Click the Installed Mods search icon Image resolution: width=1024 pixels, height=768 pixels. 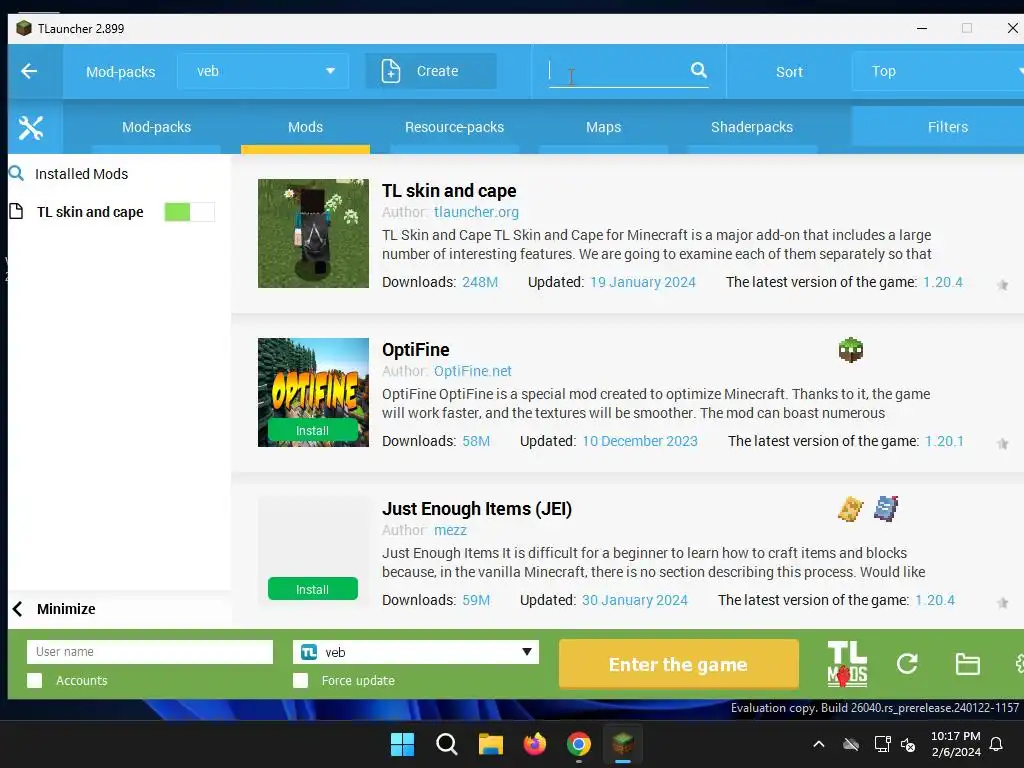[16, 174]
